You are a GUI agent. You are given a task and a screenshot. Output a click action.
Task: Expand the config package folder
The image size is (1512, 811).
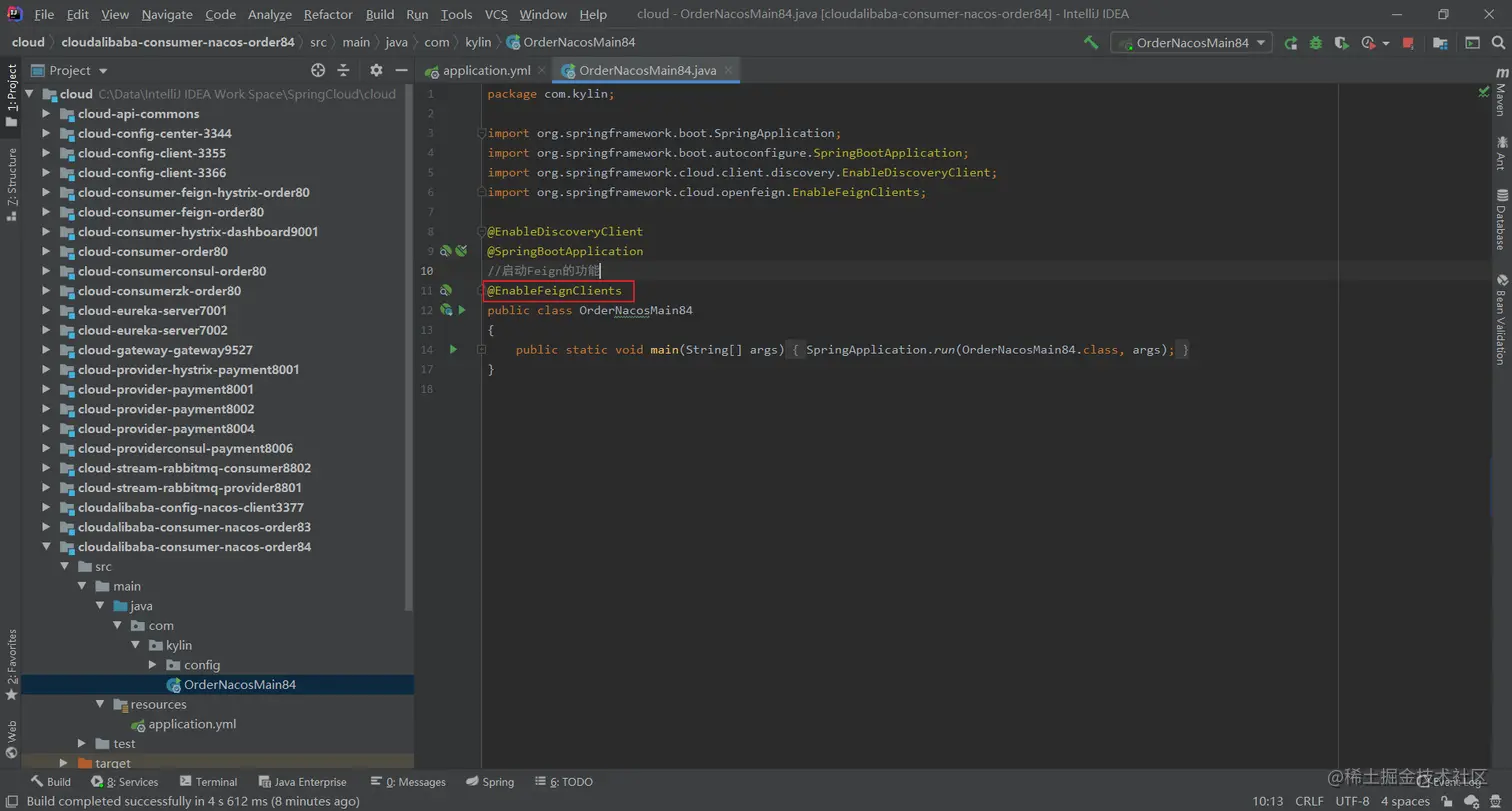152,665
